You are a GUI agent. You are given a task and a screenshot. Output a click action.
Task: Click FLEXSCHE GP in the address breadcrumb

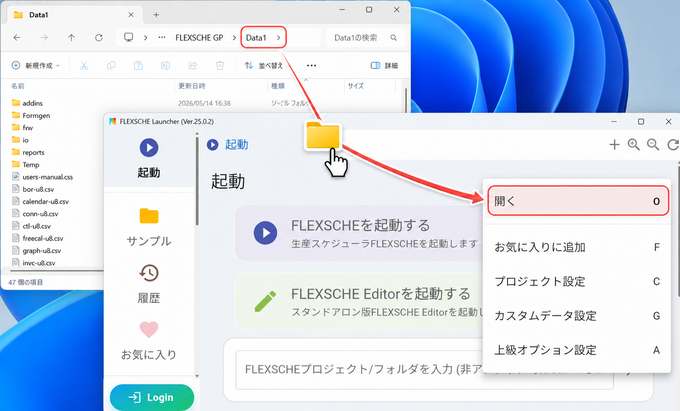[199, 38]
